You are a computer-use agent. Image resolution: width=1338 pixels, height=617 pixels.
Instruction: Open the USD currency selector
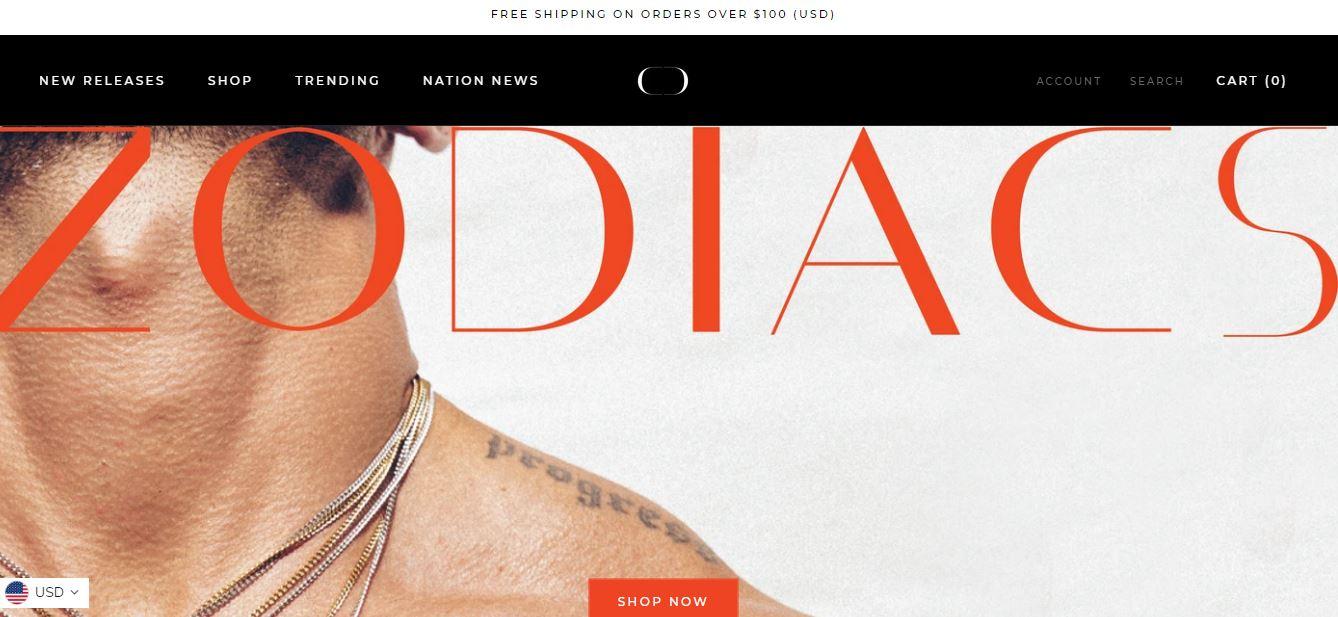coord(45,592)
